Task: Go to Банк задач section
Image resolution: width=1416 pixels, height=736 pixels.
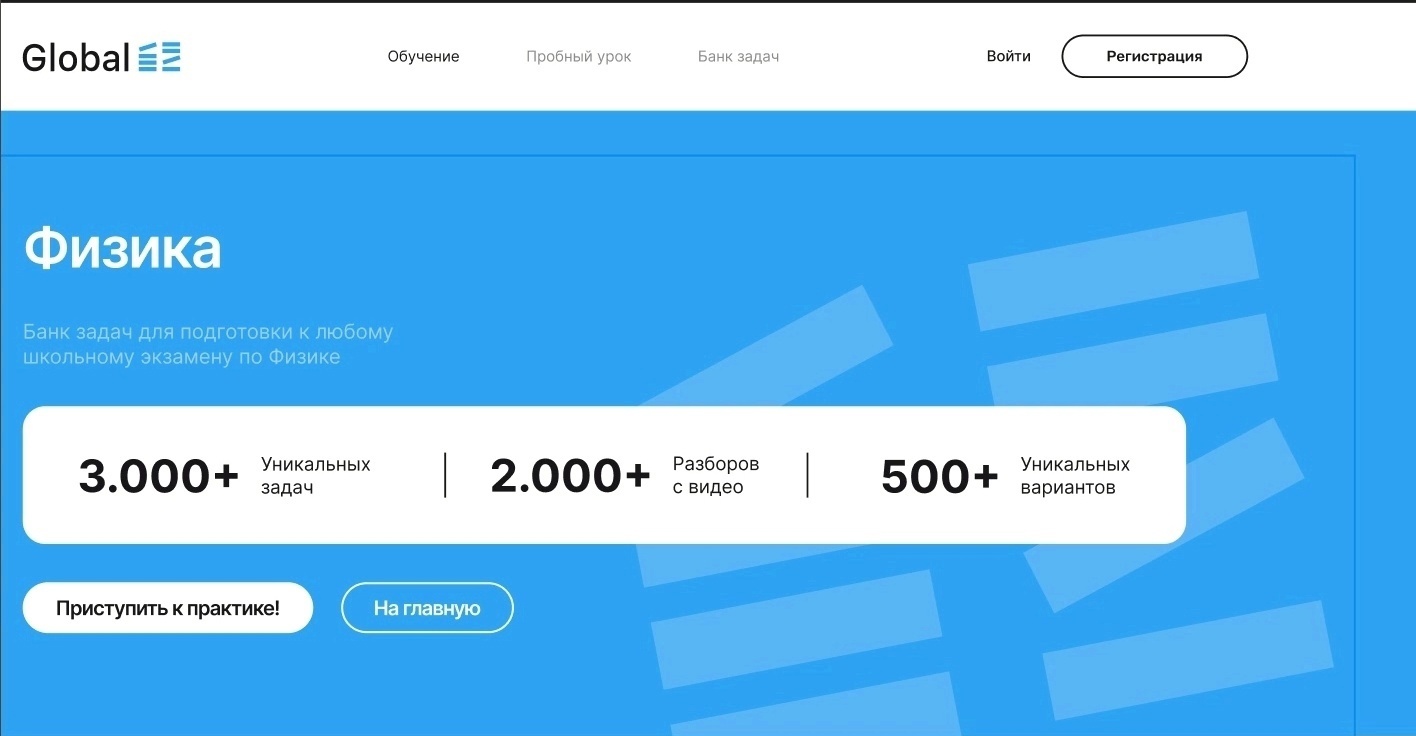Action: (738, 57)
